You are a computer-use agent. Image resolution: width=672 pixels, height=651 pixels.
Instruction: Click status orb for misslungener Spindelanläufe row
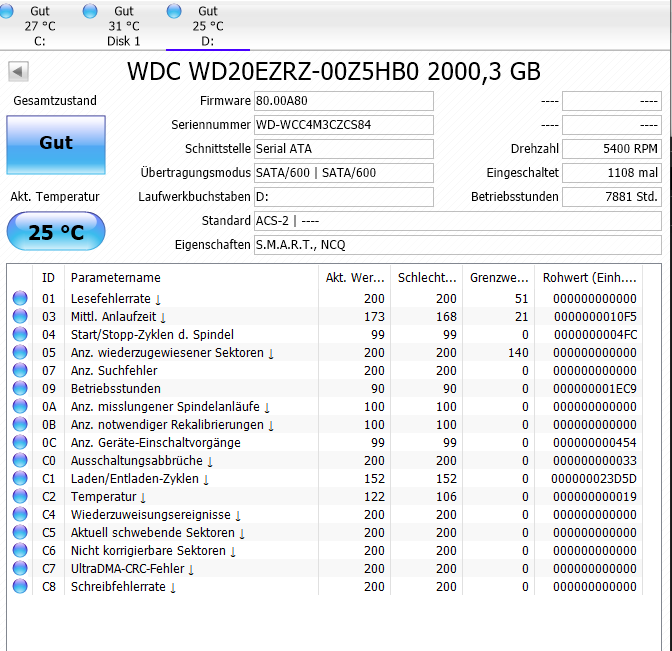20,406
